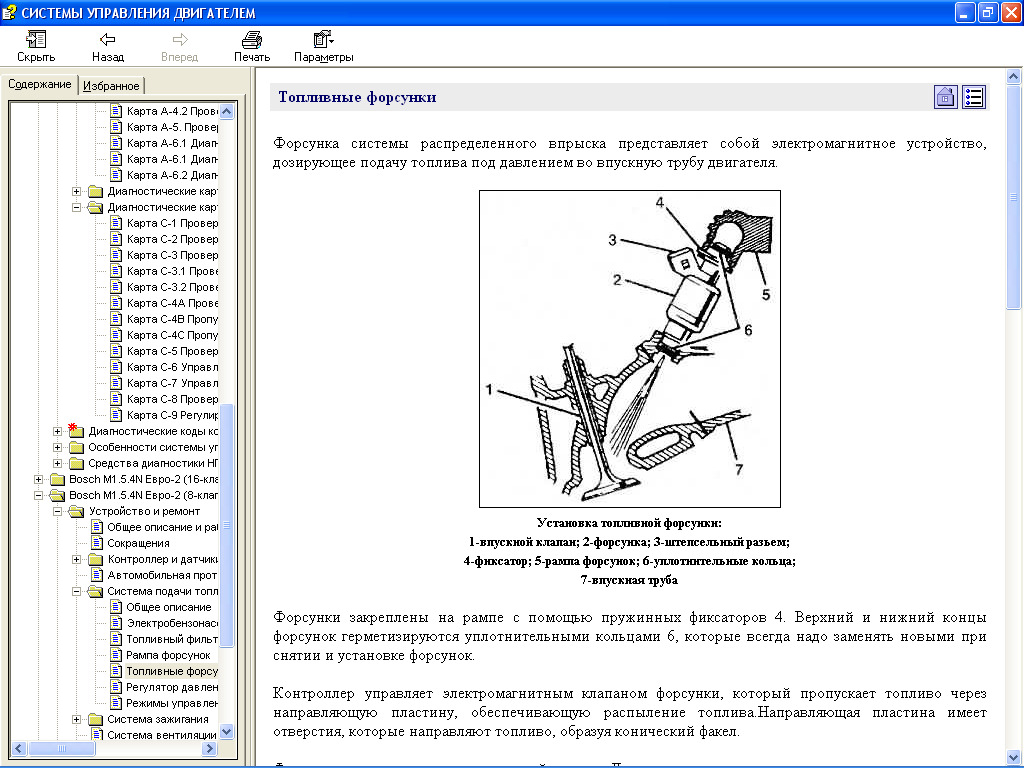Viewport: 1024px width, 768px height.
Task: Click the folder icon of Особенности системы
Action: pyautogui.click(x=76, y=447)
